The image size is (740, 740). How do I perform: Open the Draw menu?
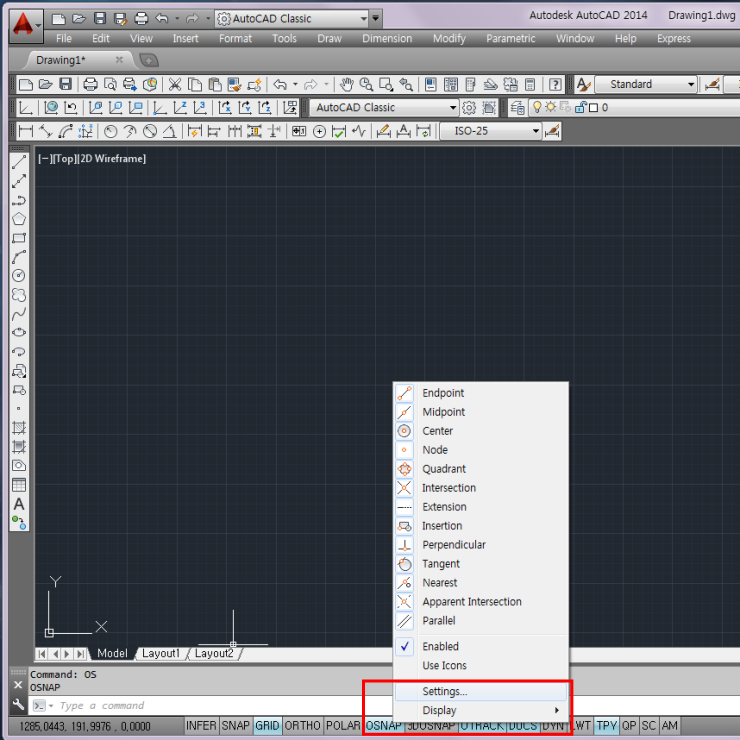click(x=329, y=39)
